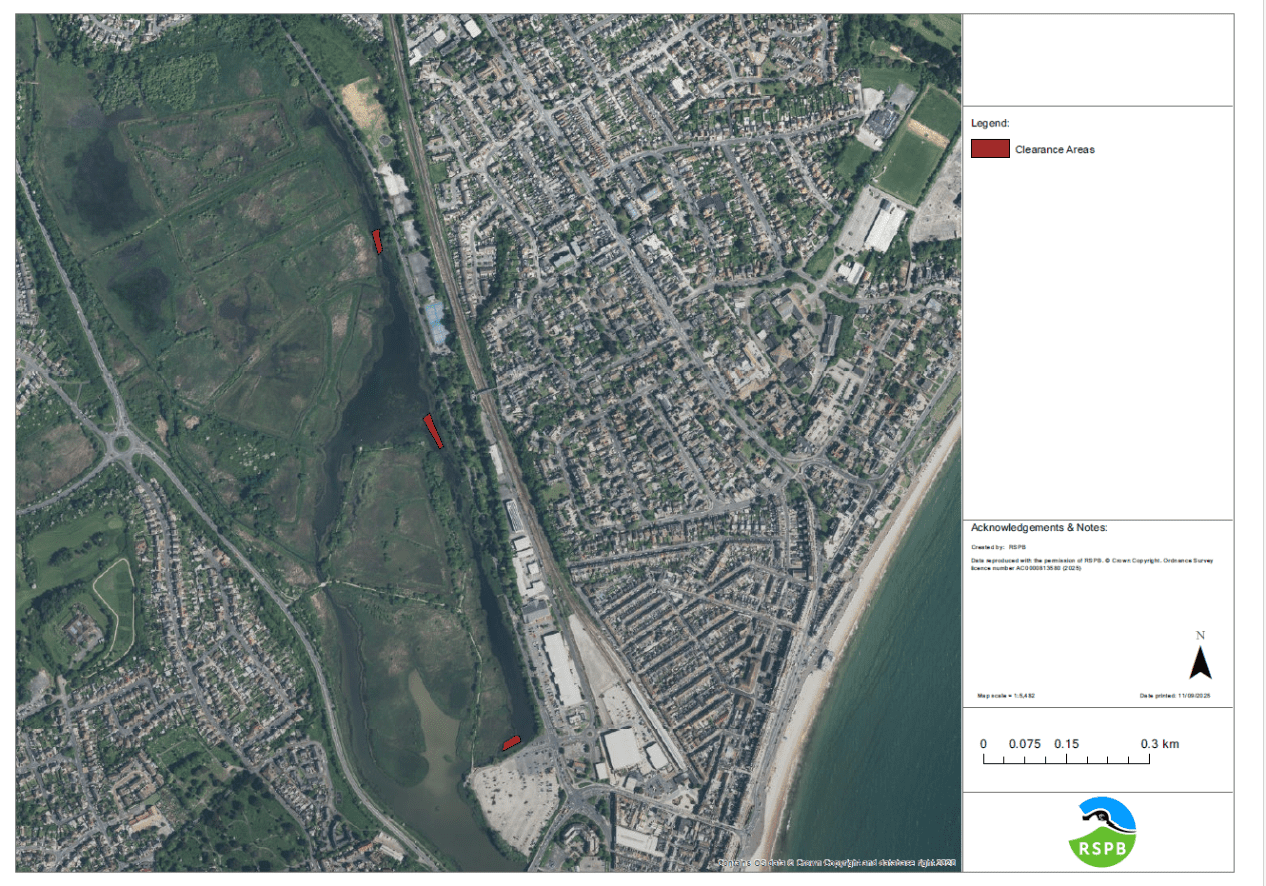Image resolution: width=1266 pixels, height=886 pixels.
Task: Click 'Acknowledgements & Notes:' heading
Action: tap(1039, 527)
